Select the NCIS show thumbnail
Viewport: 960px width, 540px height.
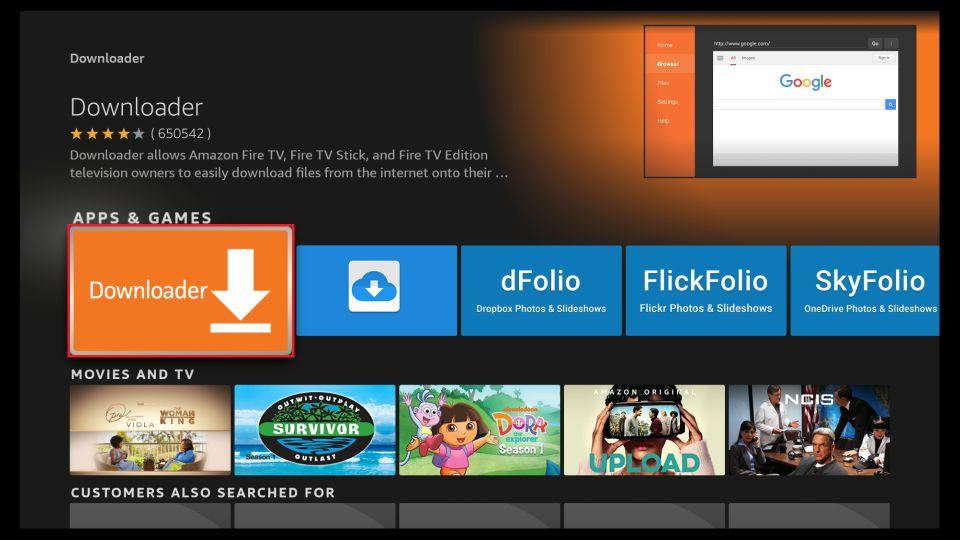809,430
